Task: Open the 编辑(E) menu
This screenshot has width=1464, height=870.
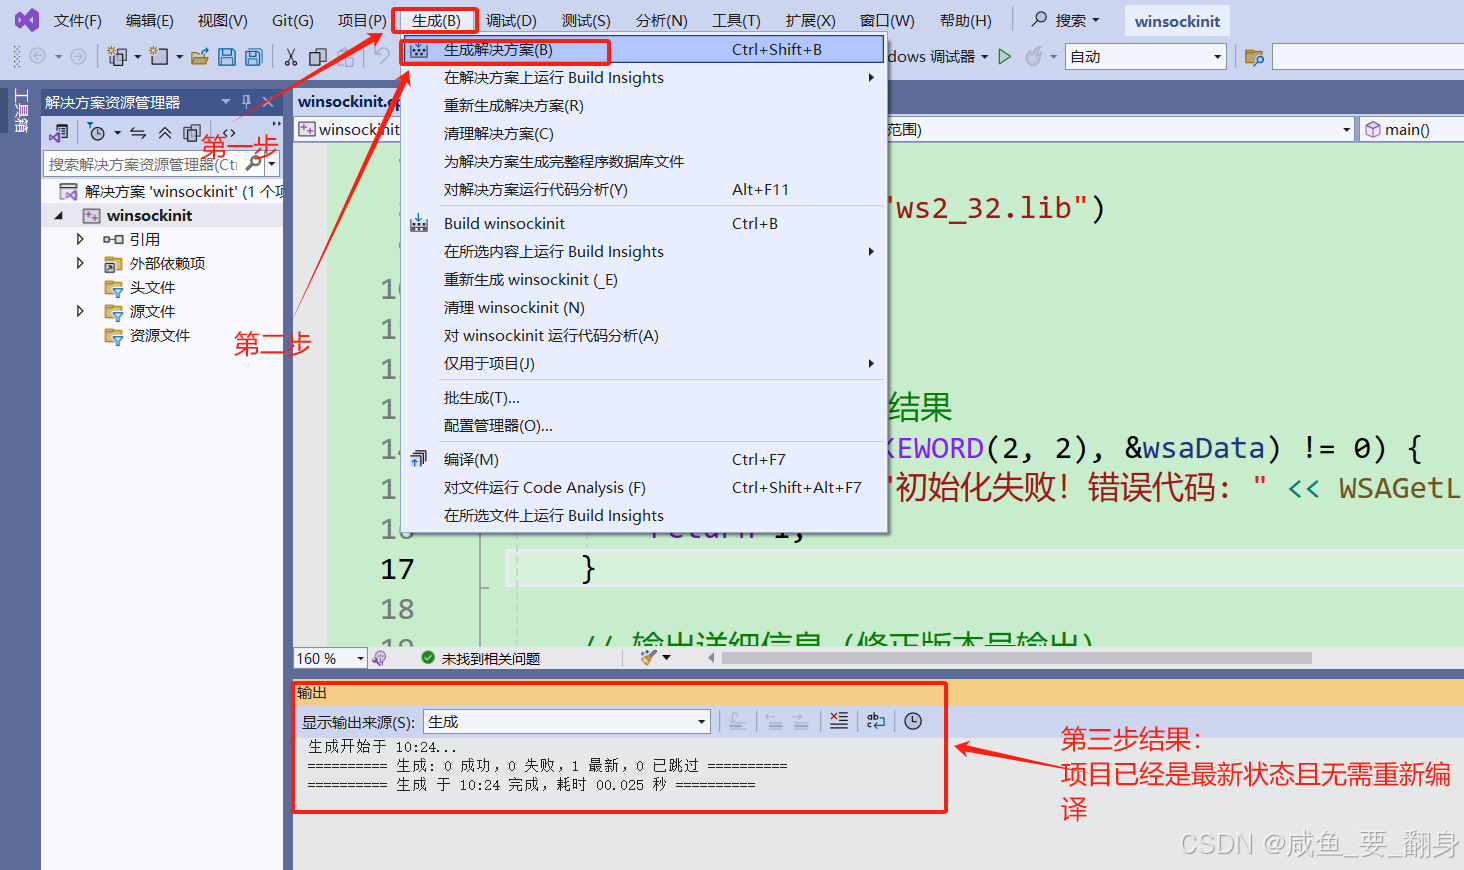Action: tap(149, 20)
